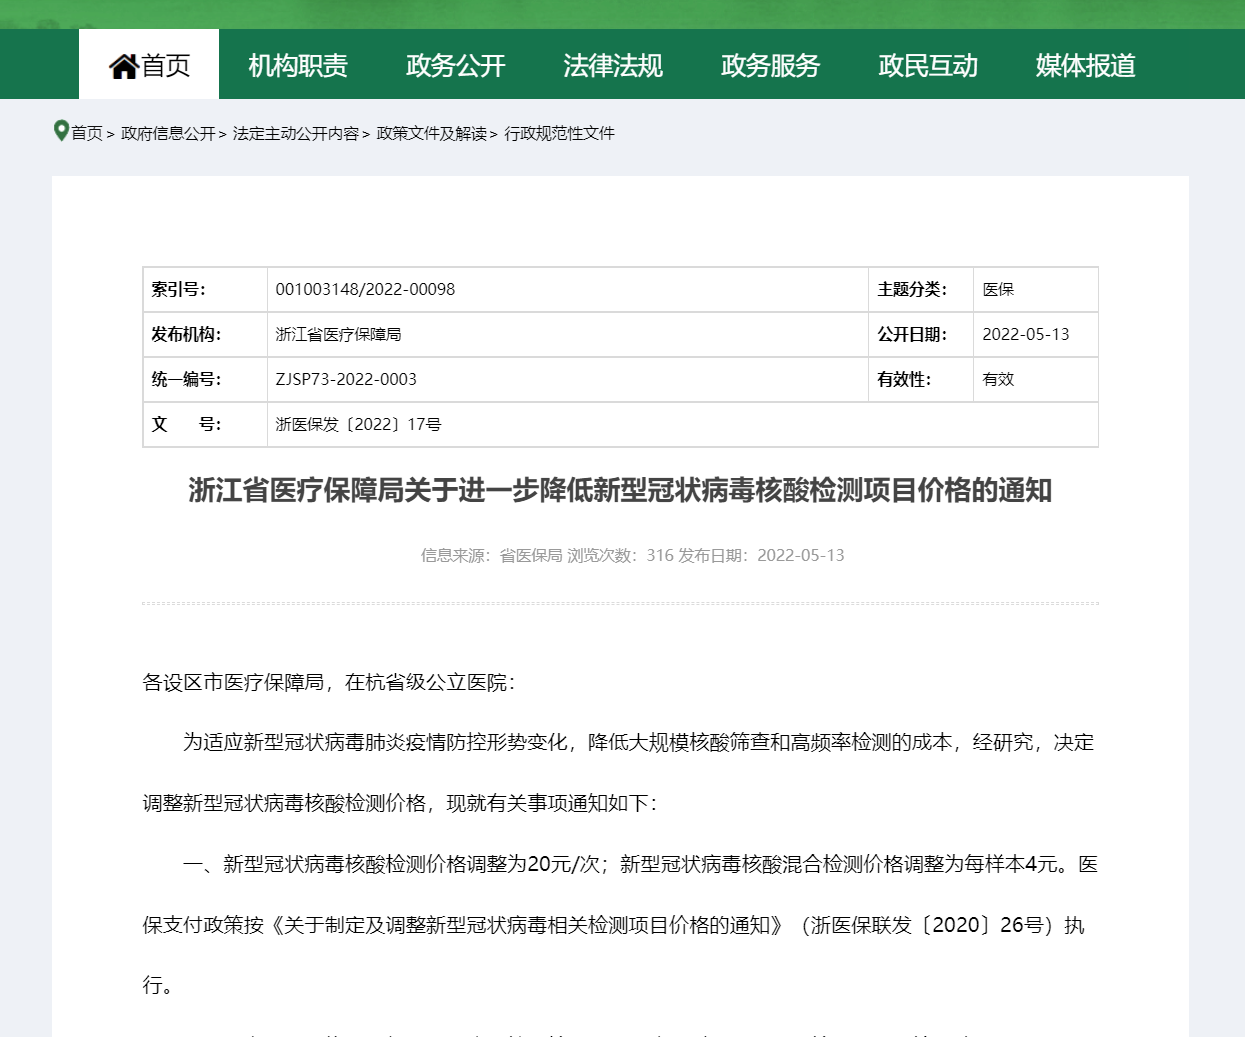The image size is (1245, 1037).
Task: Click line citing 浙医保联发〔2020〕26号
Action: pos(613,925)
